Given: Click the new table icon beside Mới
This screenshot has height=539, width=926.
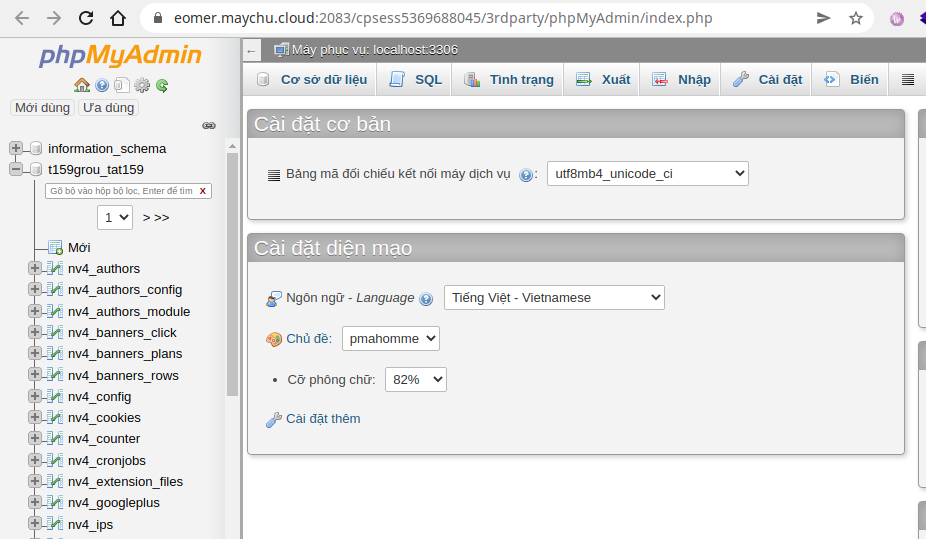Looking at the screenshot, I should [x=55, y=247].
